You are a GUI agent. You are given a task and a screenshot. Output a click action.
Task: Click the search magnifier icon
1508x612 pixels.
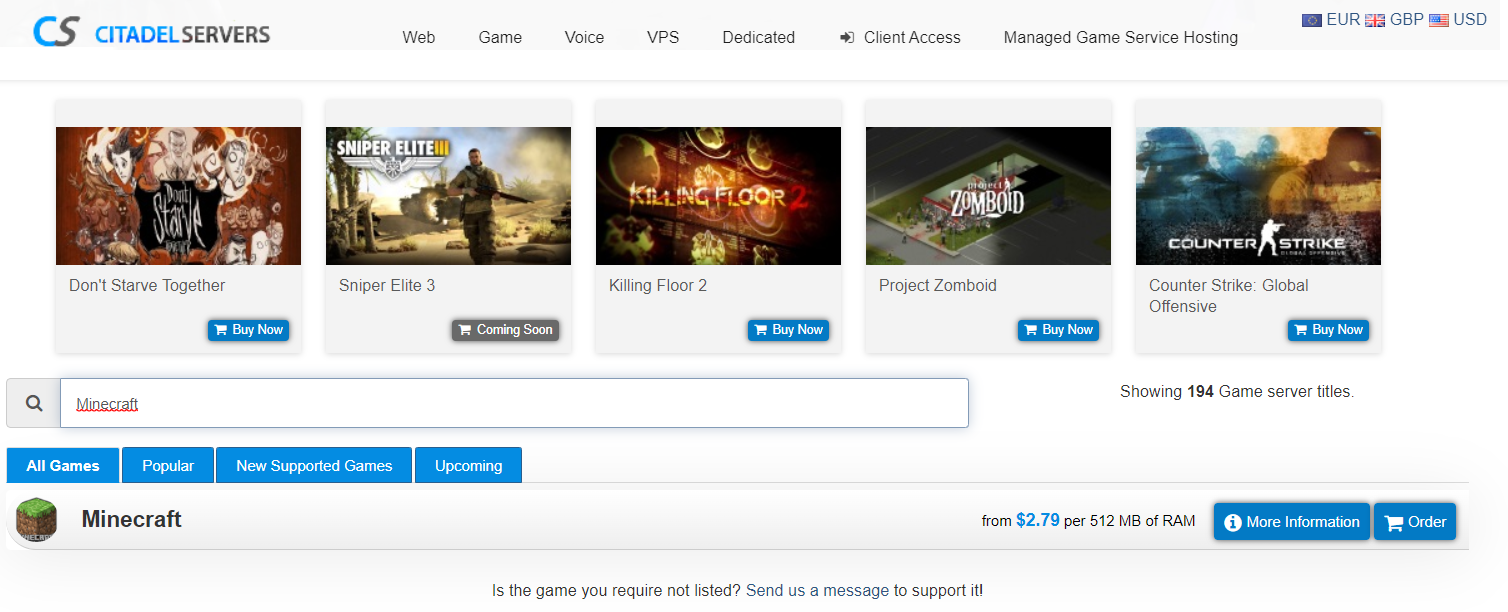34,403
